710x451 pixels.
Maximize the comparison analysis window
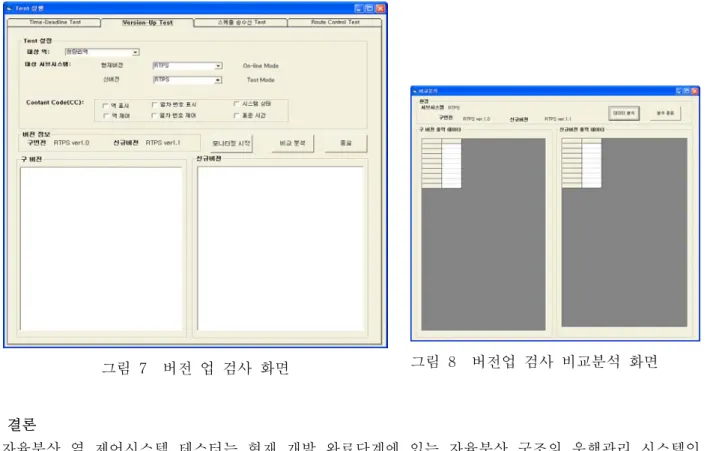[x=687, y=91]
